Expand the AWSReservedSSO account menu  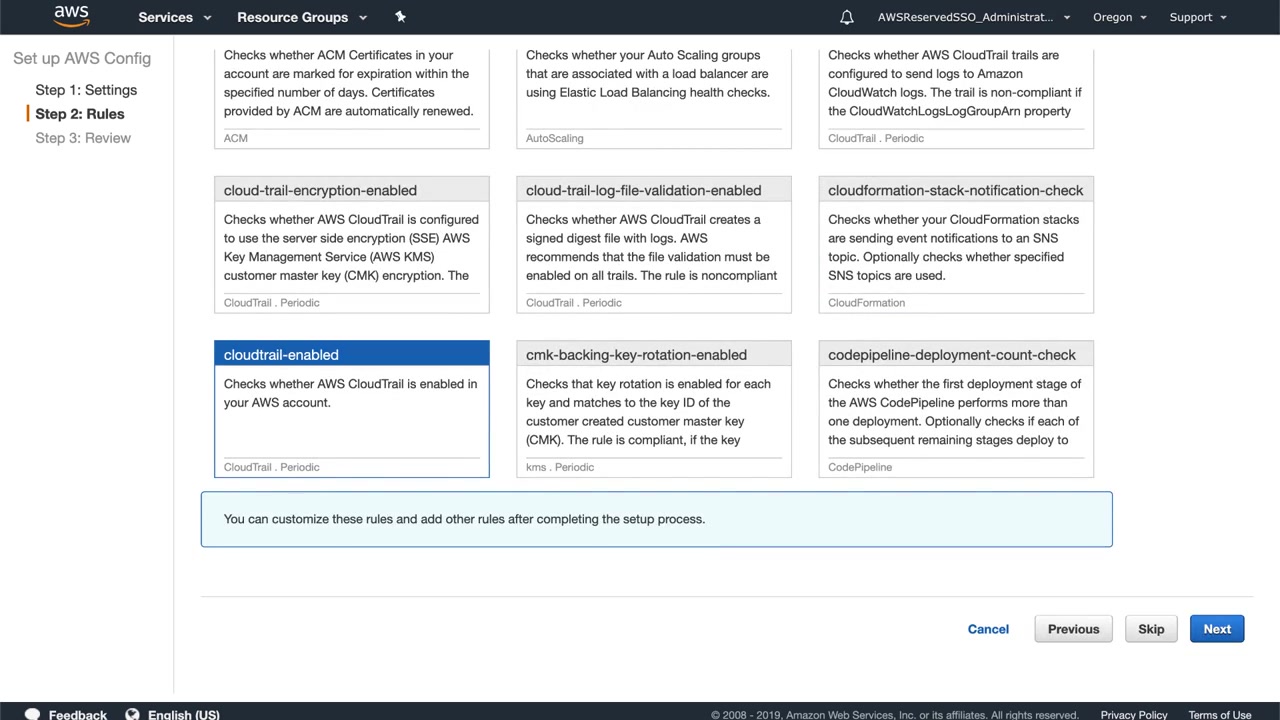[973, 17]
